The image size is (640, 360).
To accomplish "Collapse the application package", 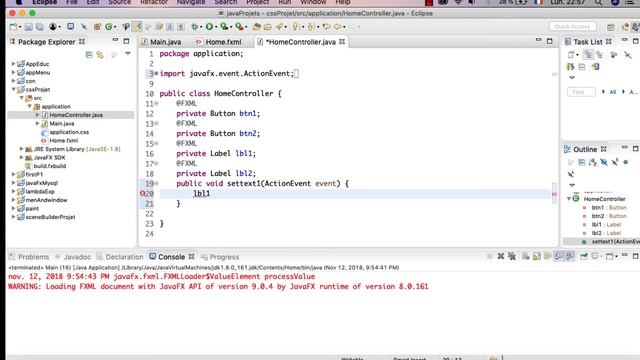I will (29, 106).
